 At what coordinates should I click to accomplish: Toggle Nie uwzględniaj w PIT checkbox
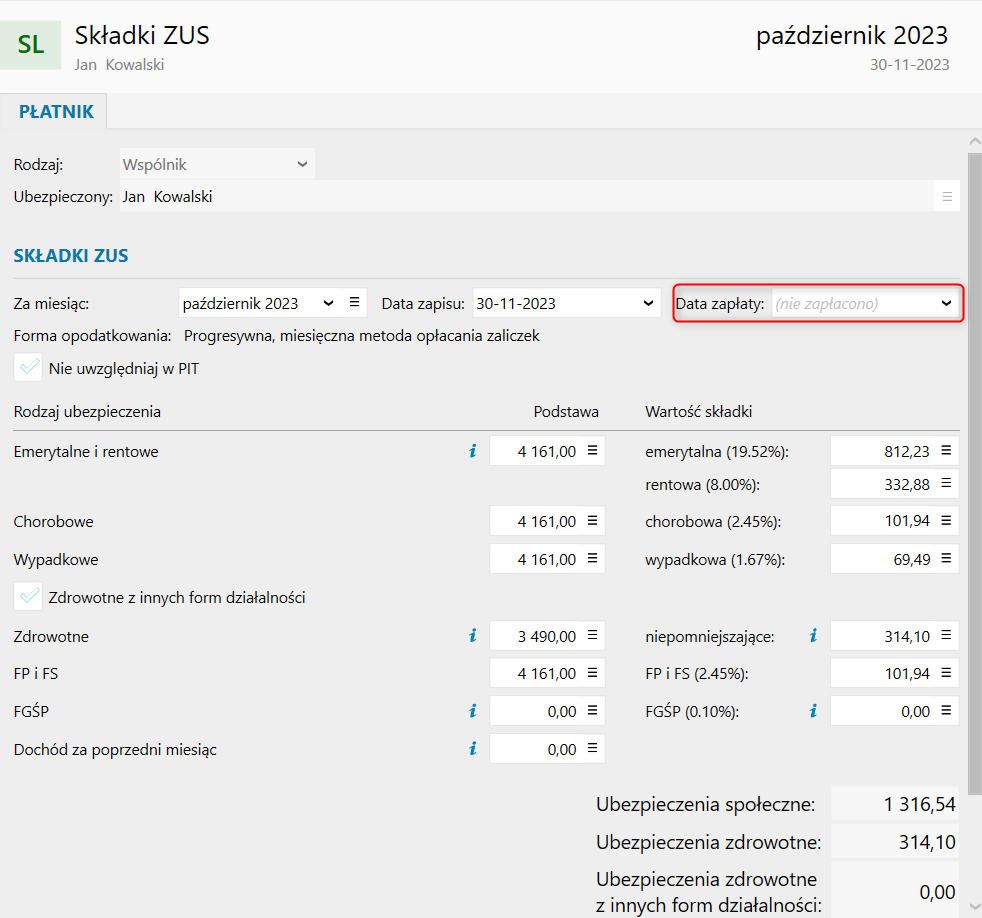coord(29,368)
